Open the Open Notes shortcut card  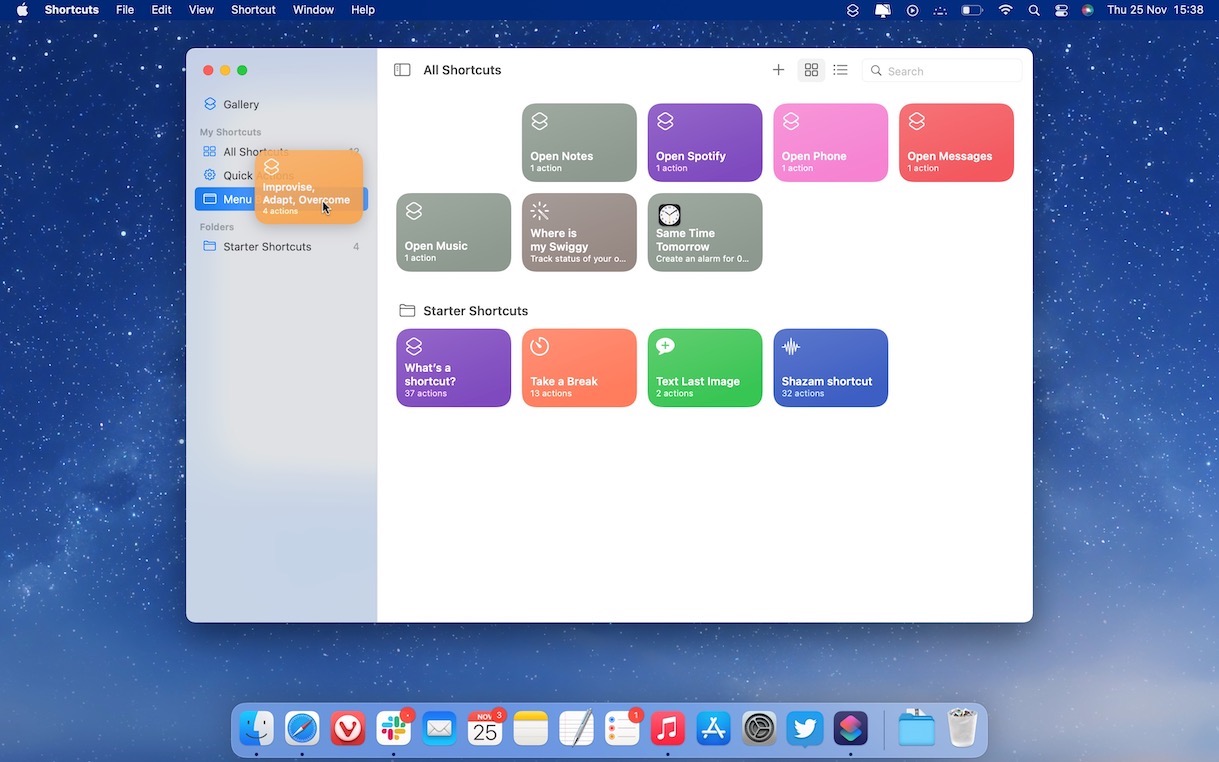point(579,142)
